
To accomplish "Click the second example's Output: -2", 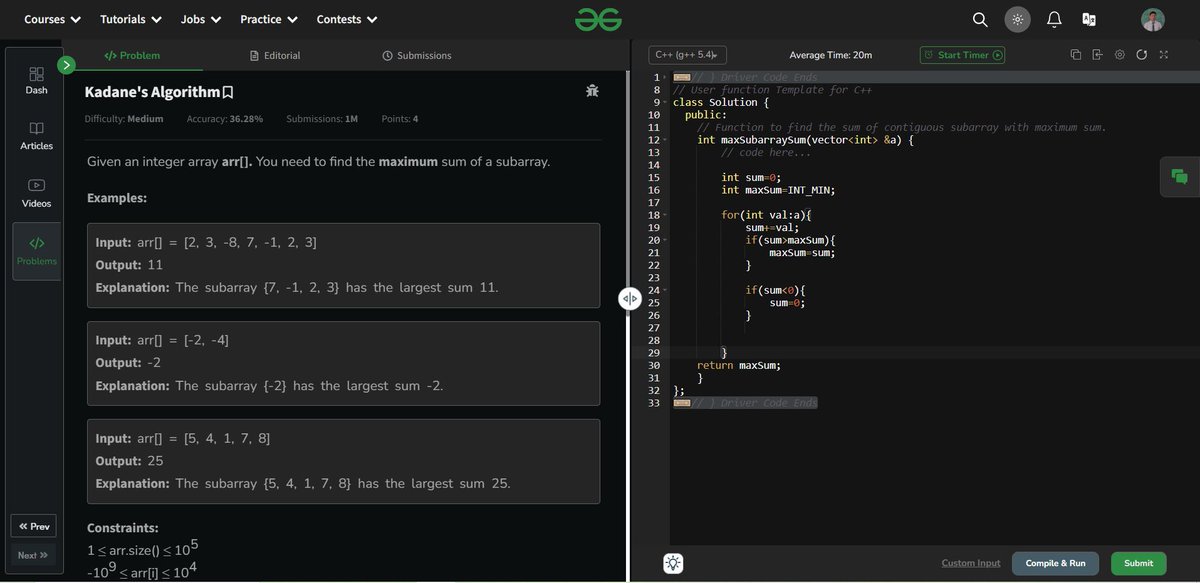I will (x=128, y=363).
